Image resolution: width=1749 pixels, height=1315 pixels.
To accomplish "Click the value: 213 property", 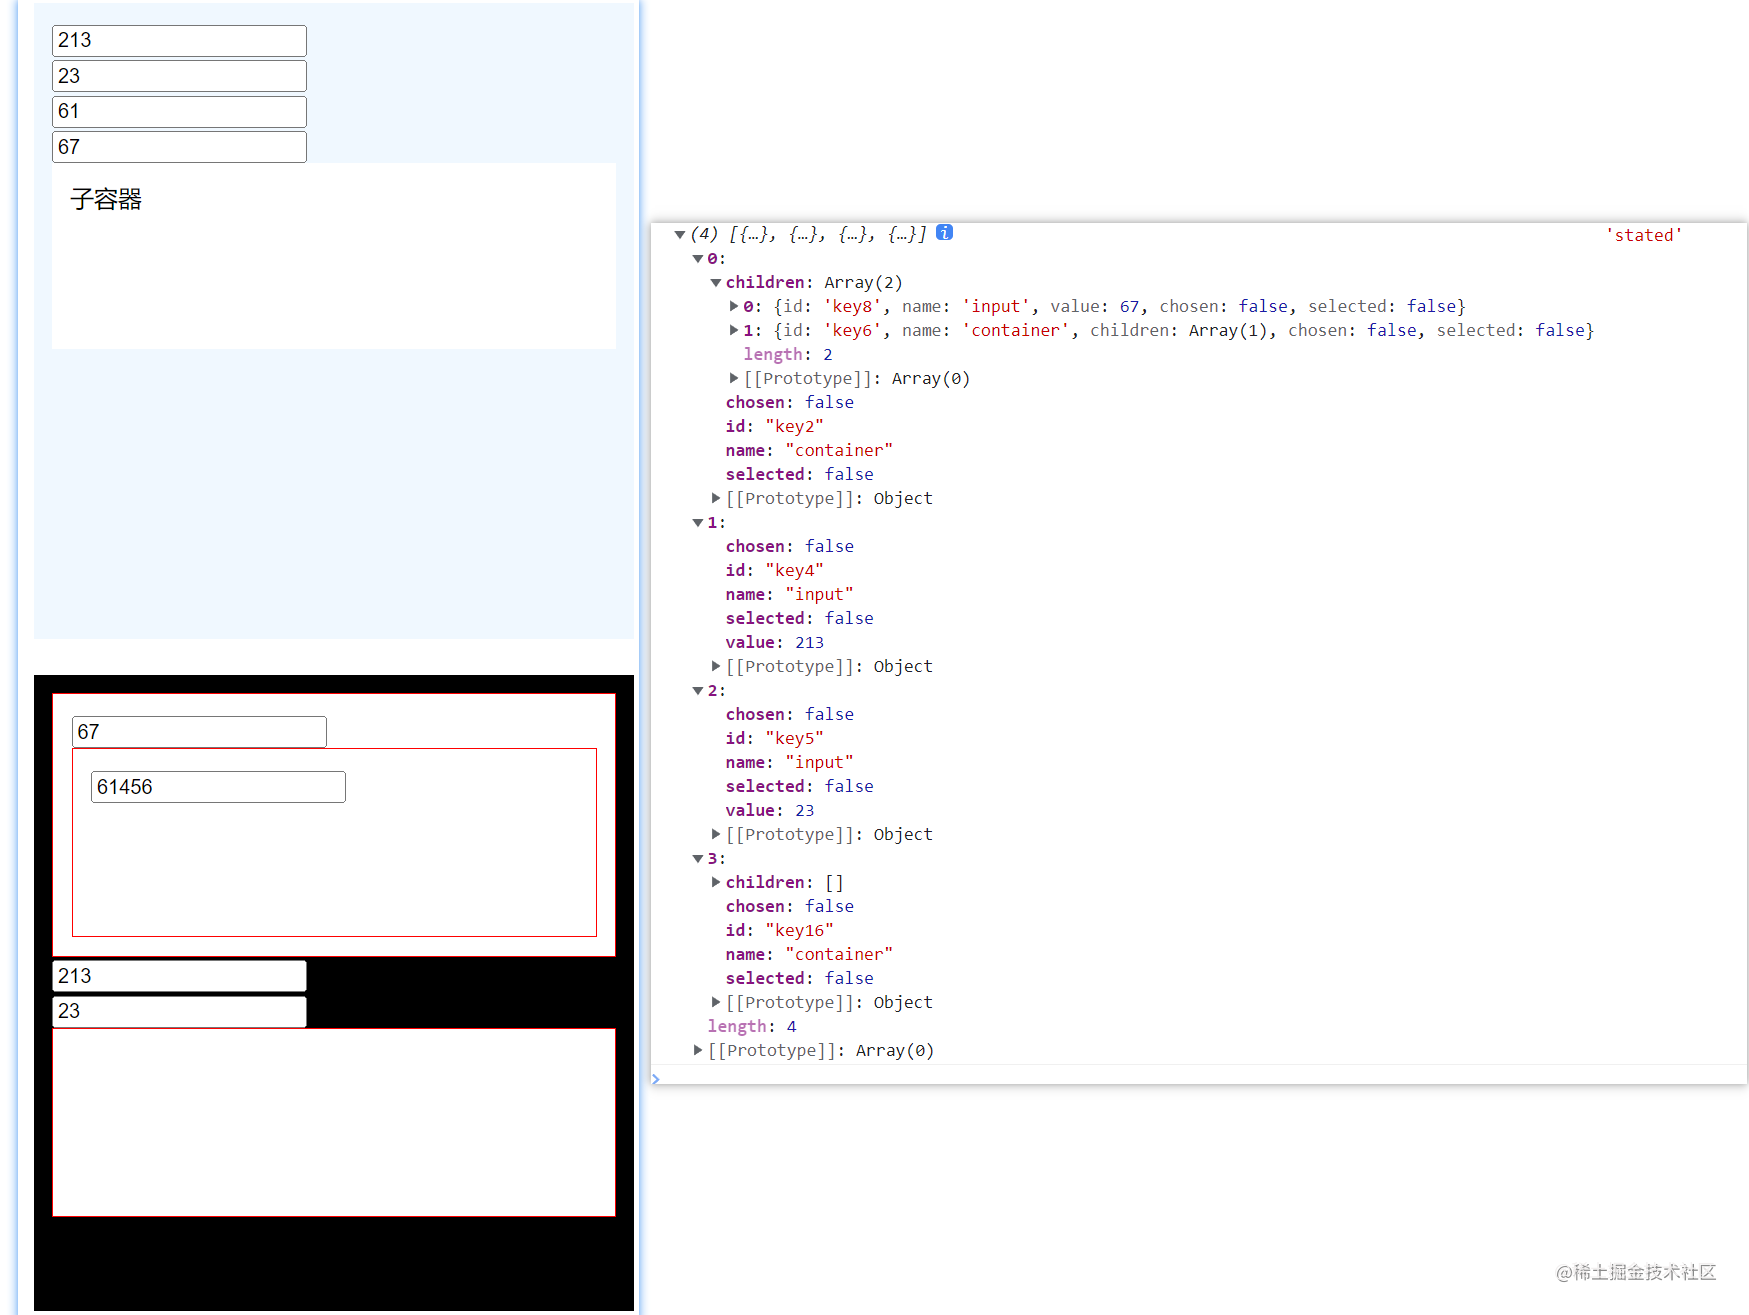I will point(775,642).
